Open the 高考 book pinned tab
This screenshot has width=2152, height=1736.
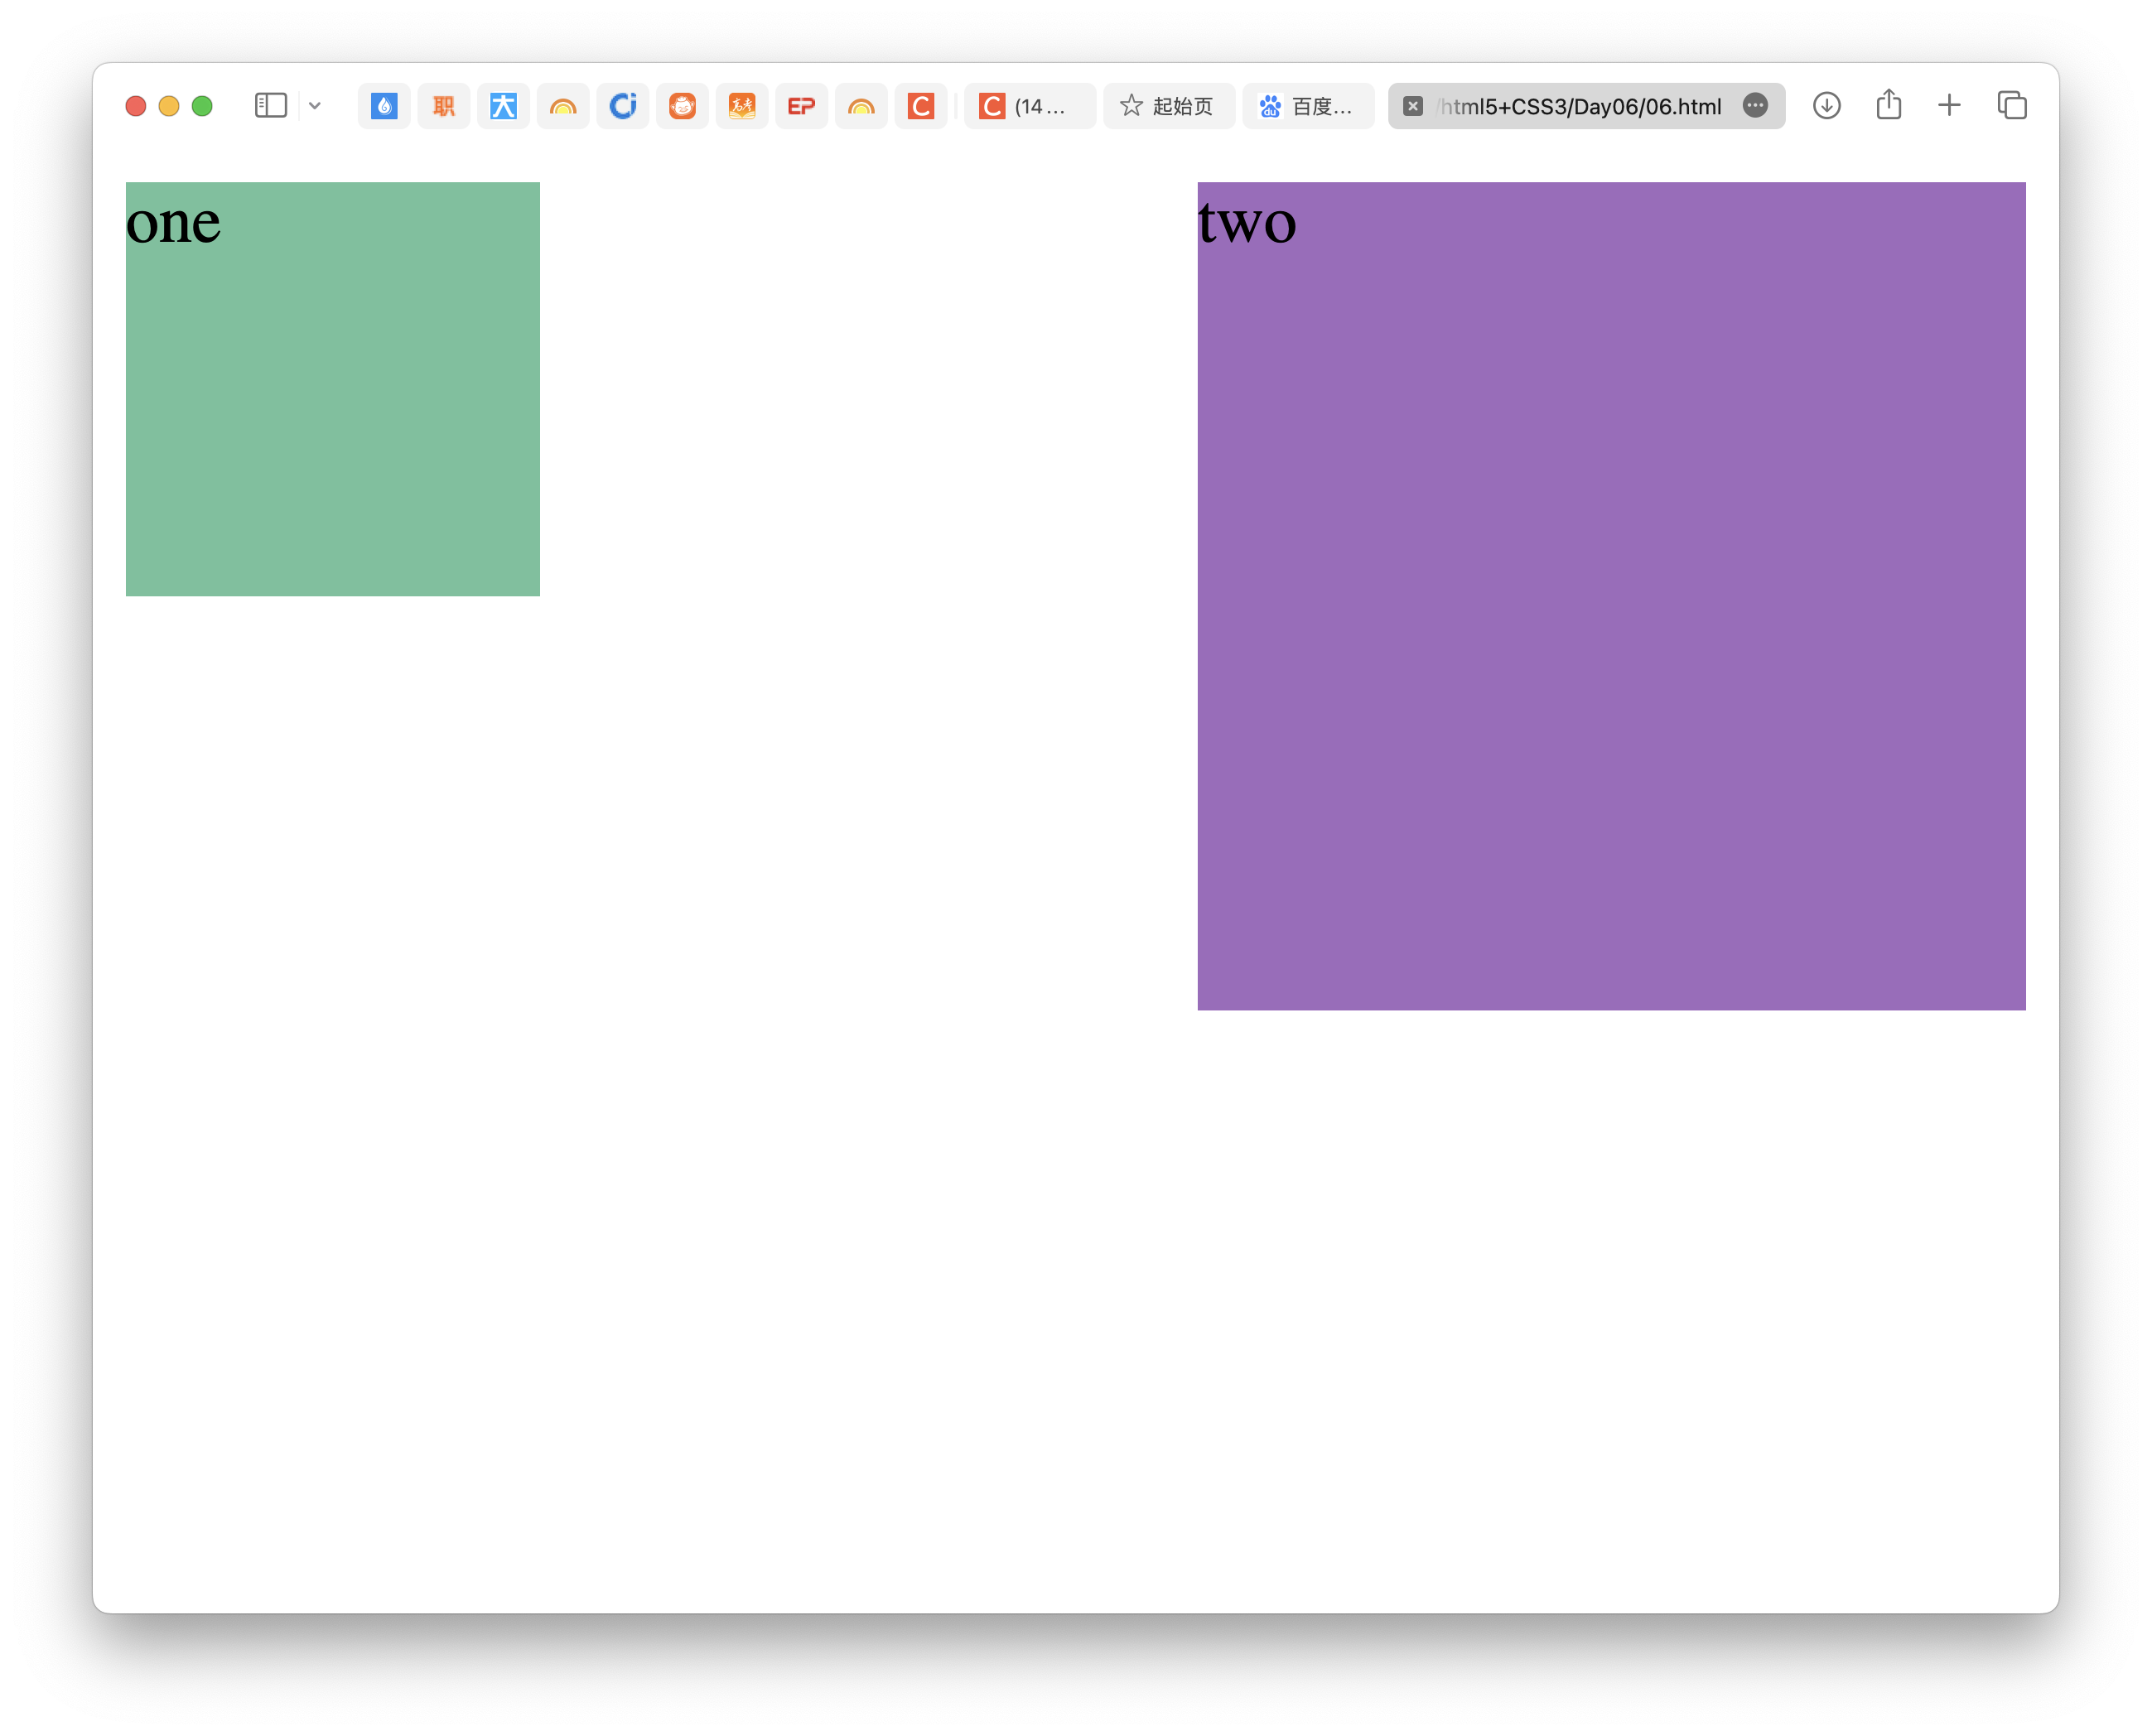click(742, 106)
